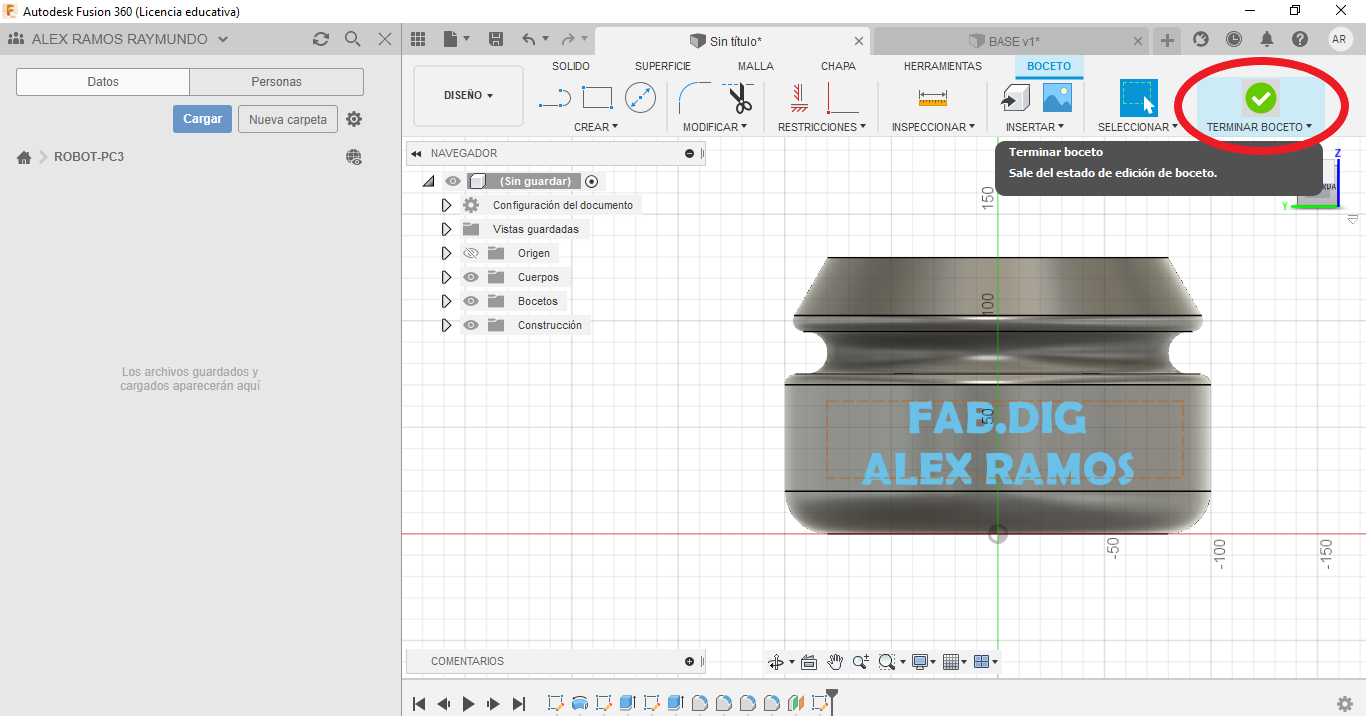Viewport: 1366px width, 716px height.
Task: Click the timeline marker at end
Action: pyautogui.click(x=831, y=696)
